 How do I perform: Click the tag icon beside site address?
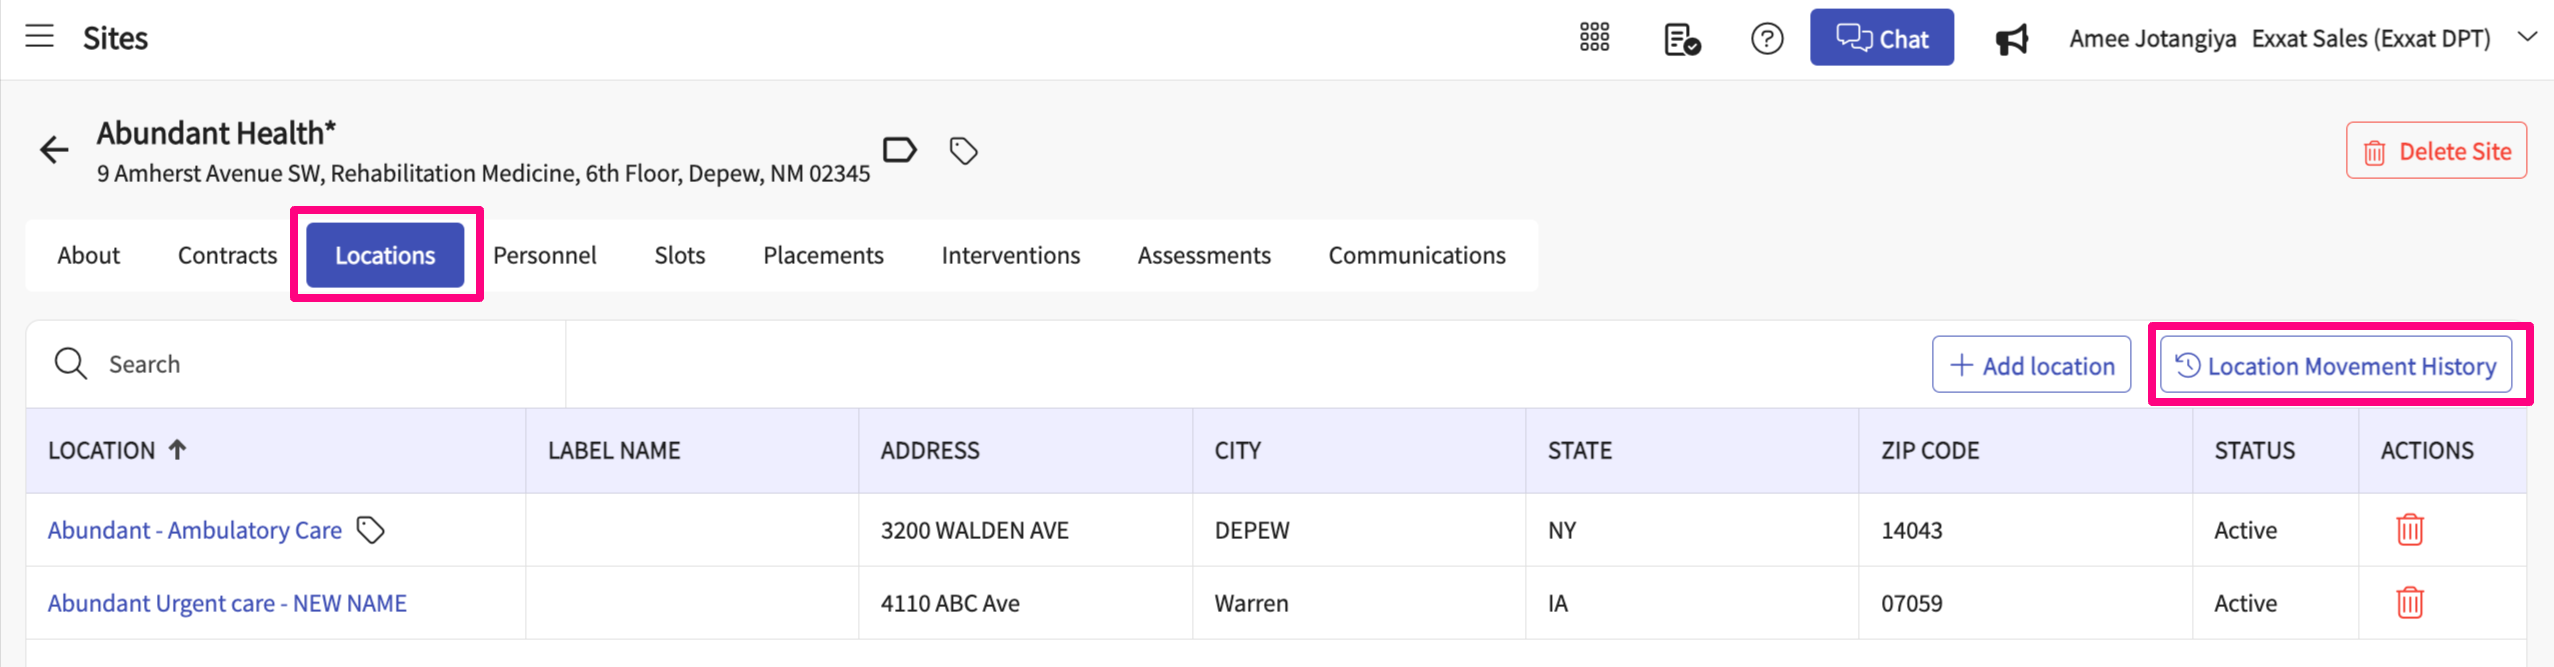963,151
